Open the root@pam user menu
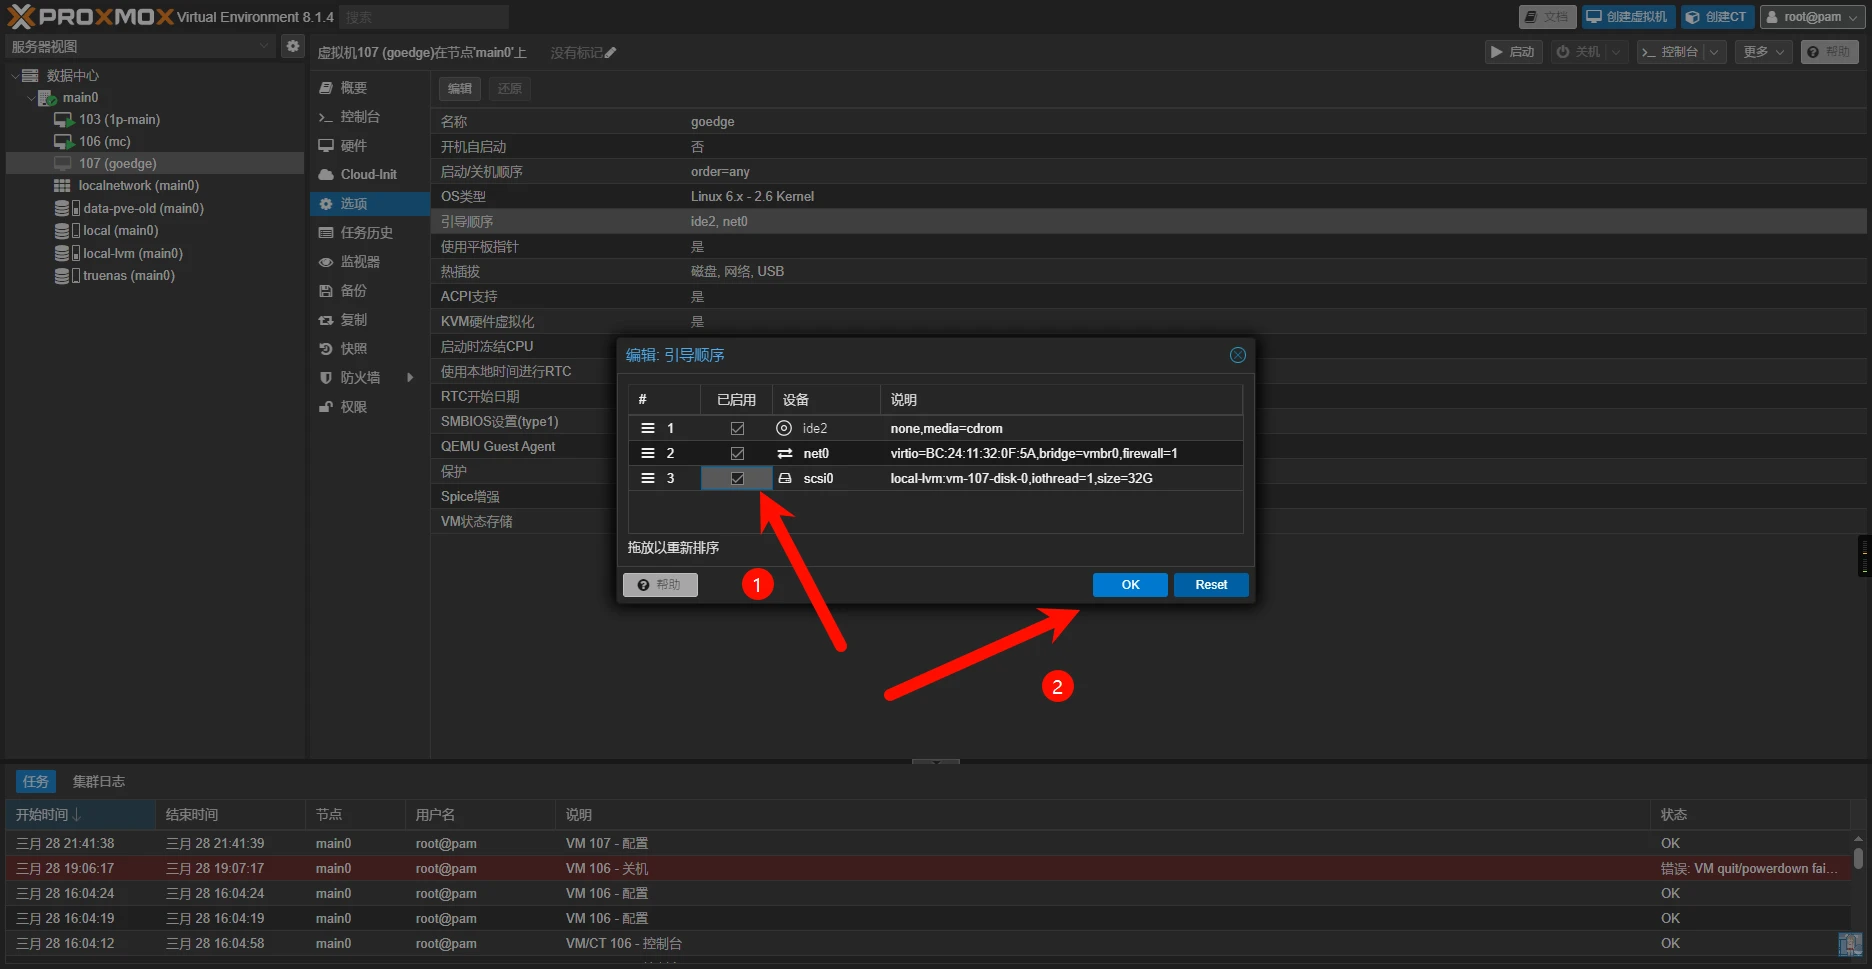 [1813, 17]
